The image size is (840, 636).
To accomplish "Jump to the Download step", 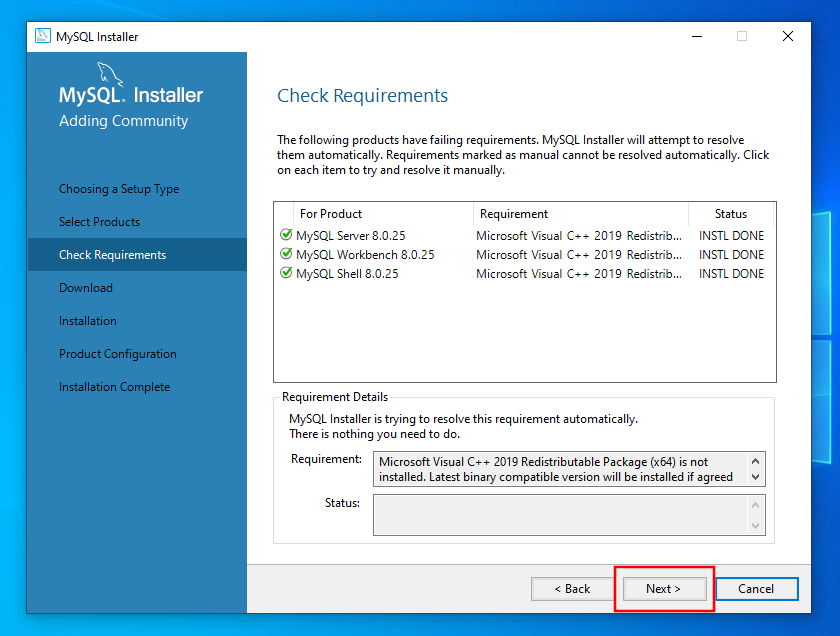I will pyautogui.click(x=86, y=288).
